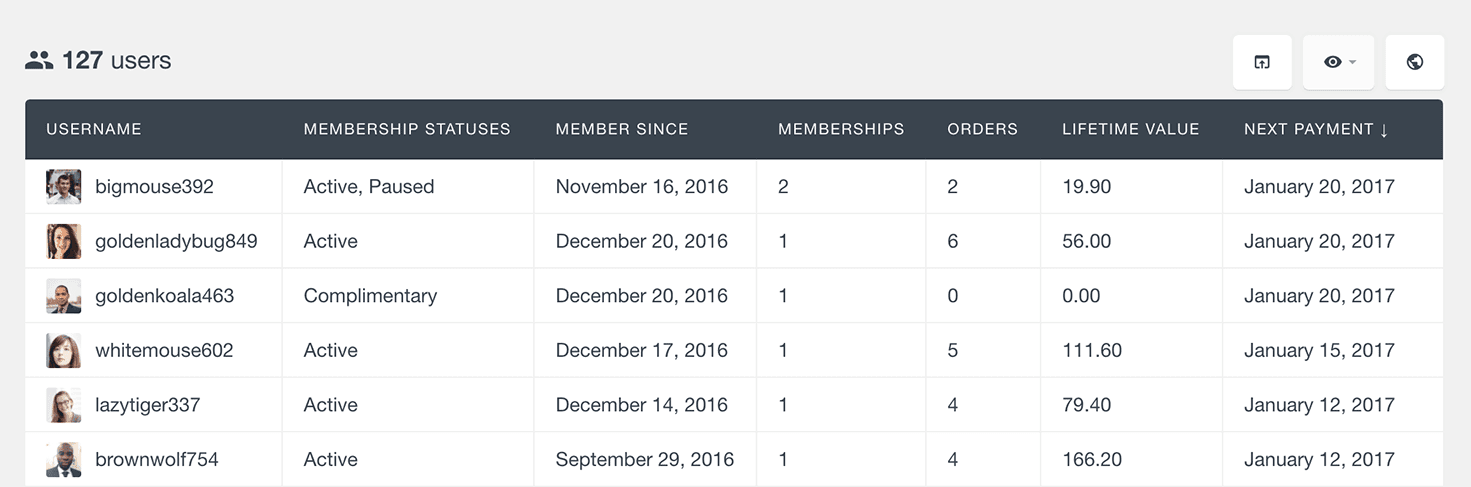Viewport: 1471px width, 487px height.
Task: Open the bigmouse392 username link
Action: point(154,187)
